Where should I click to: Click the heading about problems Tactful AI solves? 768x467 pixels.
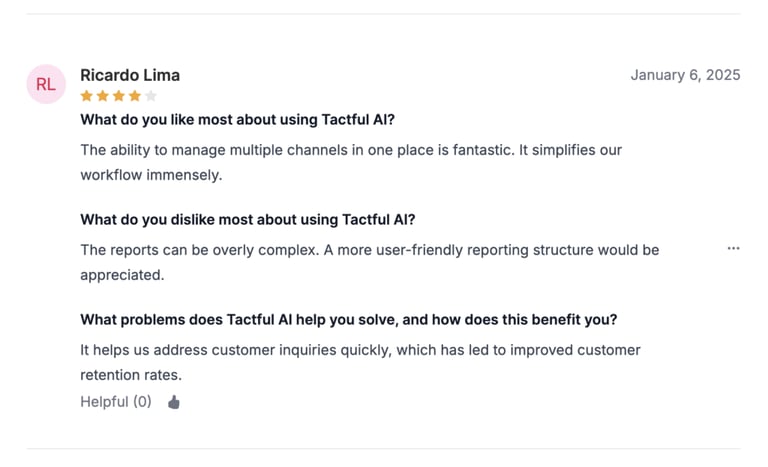[x=349, y=320]
